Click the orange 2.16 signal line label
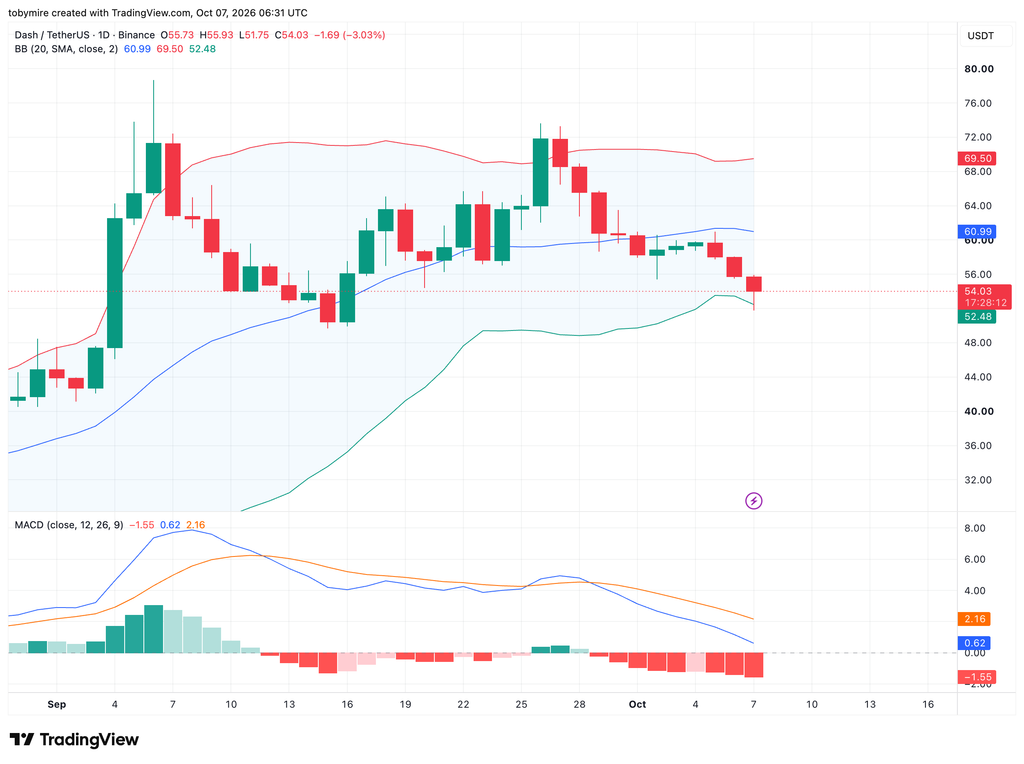Screen dimensions: 1024x764 974,618
